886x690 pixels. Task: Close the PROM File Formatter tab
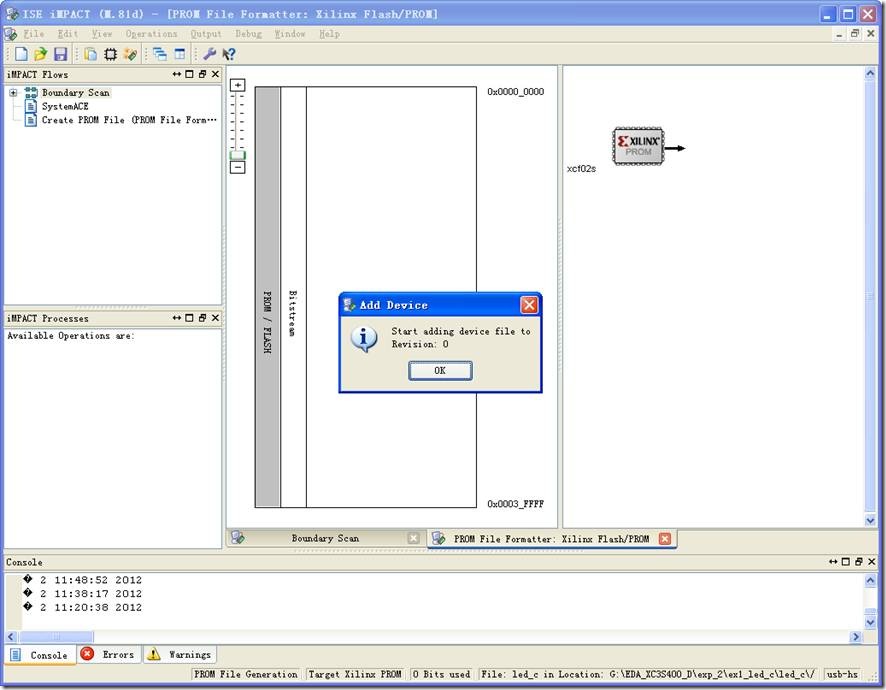[663, 539]
